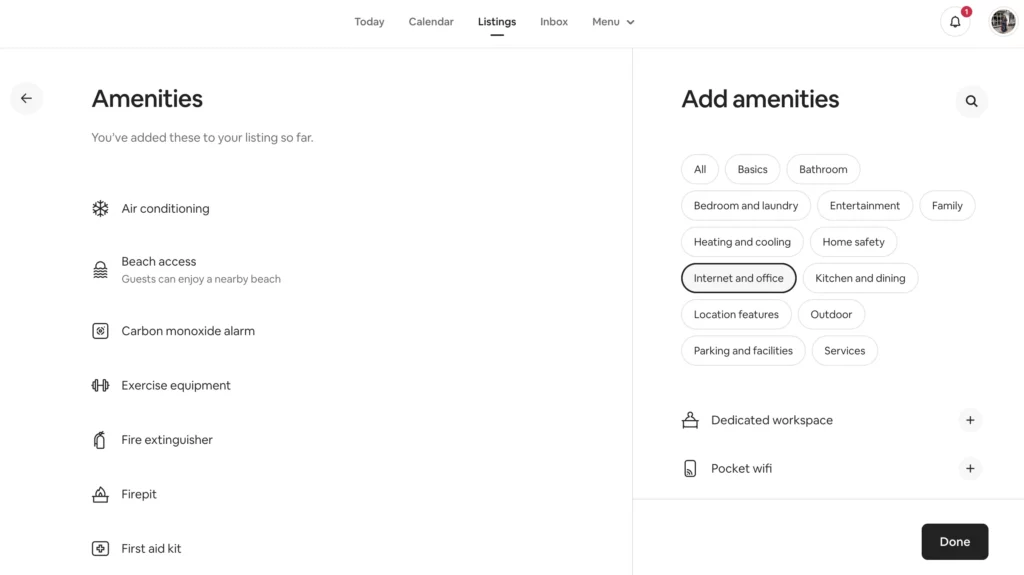Click the Air conditioning snowflake icon
The width and height of the screenshot is (1024, 575).
100,209
